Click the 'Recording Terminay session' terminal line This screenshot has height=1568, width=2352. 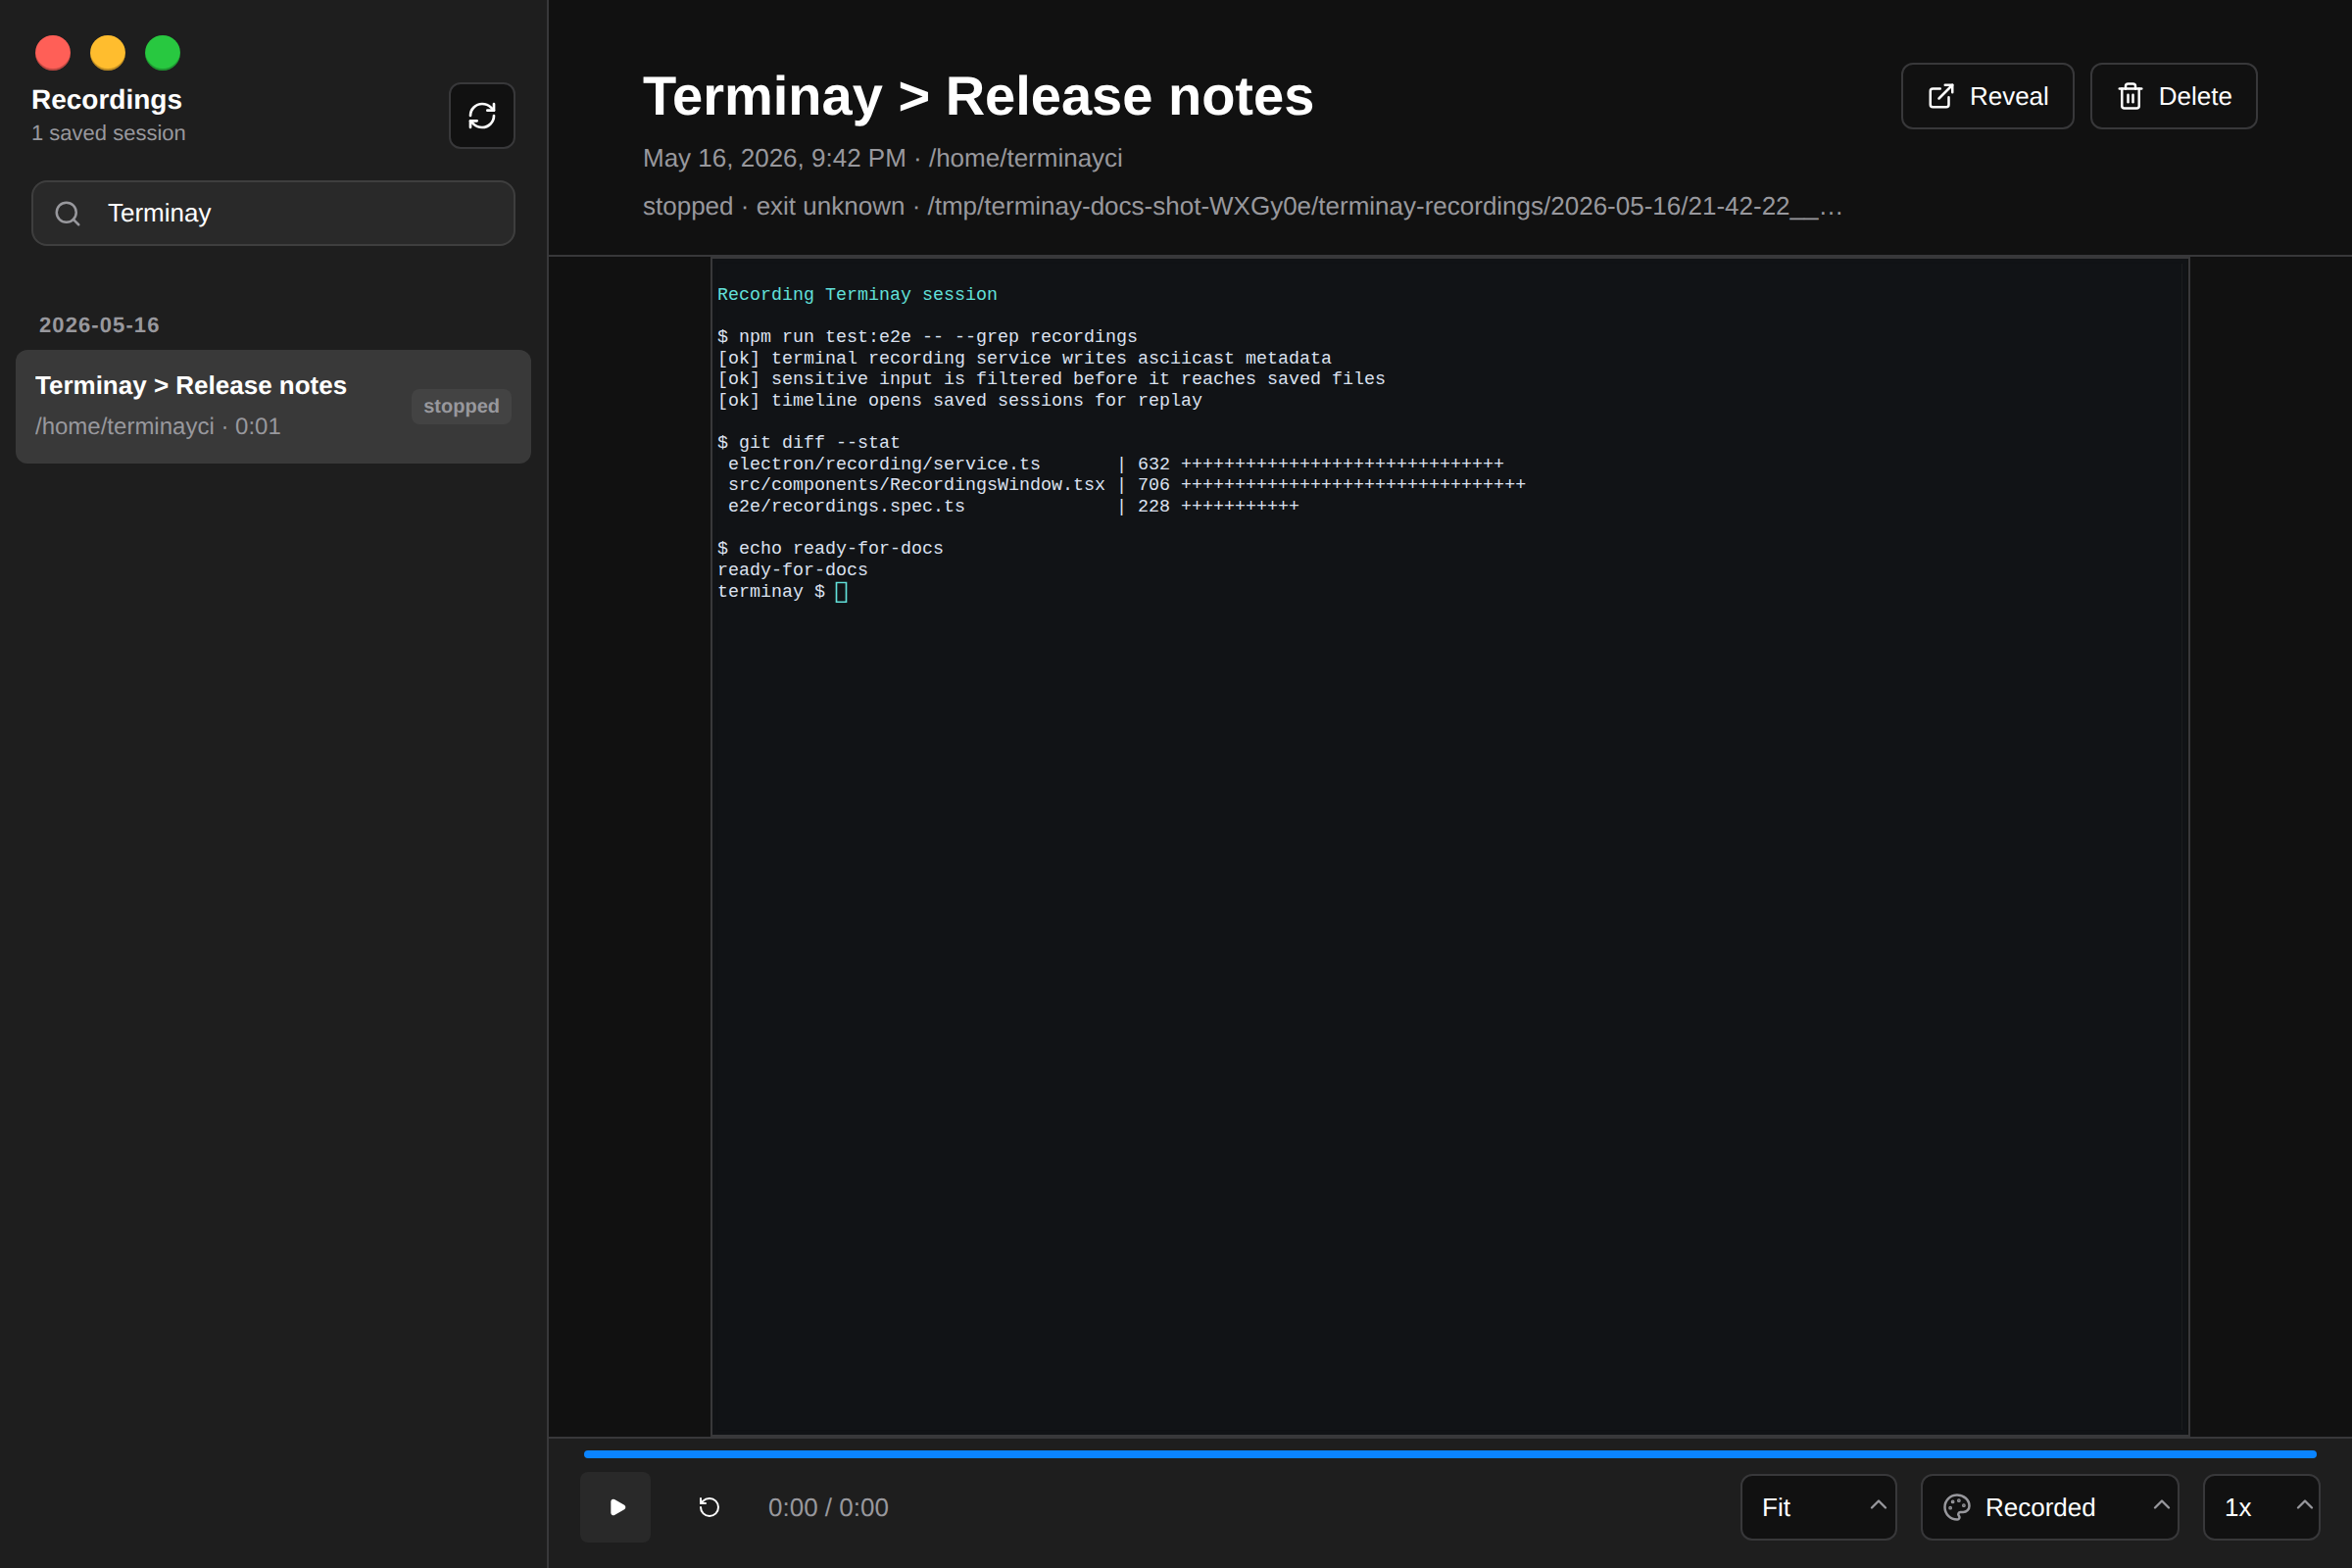pos(856,294)
